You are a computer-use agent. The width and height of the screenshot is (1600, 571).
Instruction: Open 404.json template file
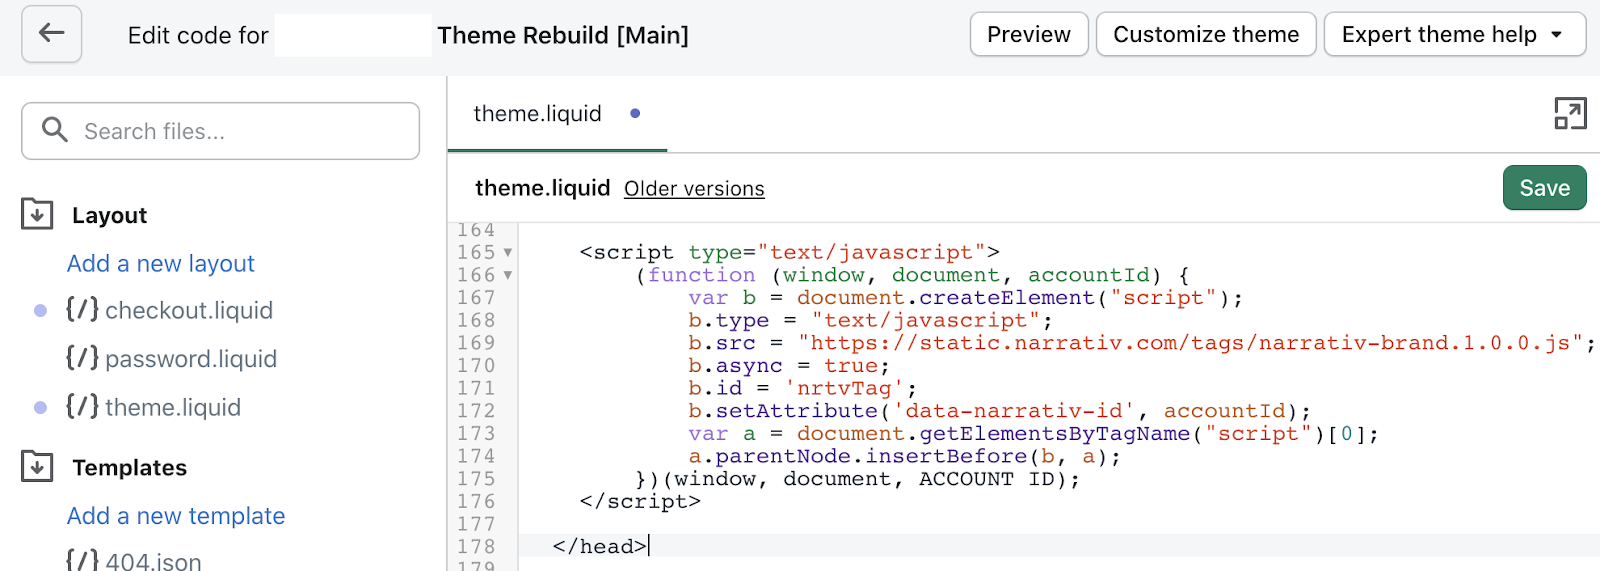(154, 561)
